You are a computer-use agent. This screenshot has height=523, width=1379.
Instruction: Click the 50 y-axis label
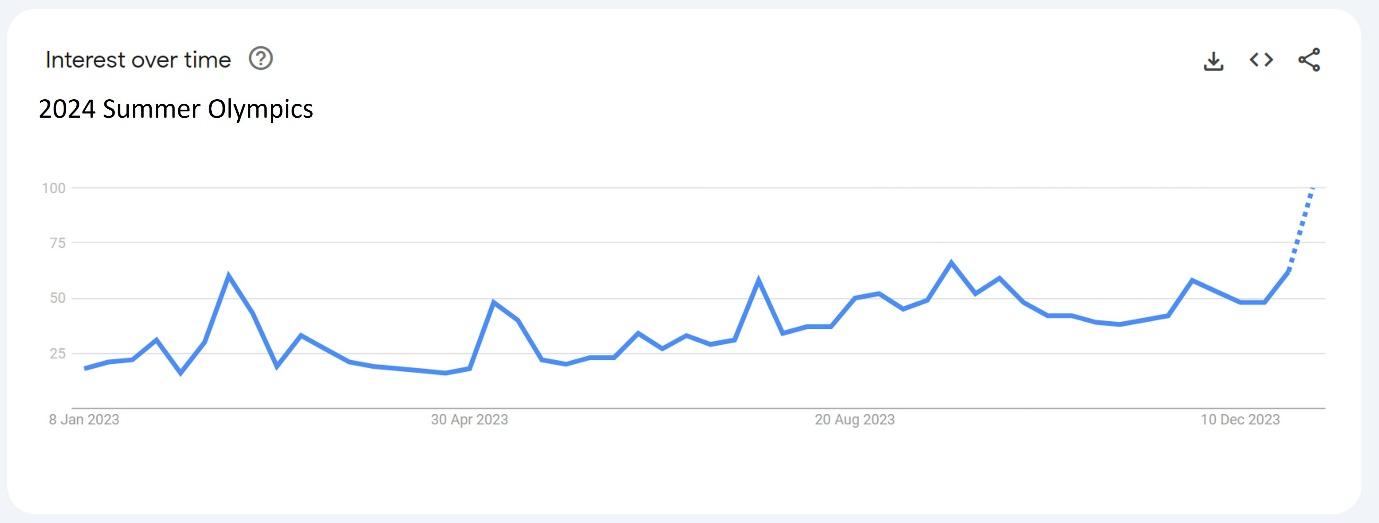pyautogui.click(x=57, y=298)
